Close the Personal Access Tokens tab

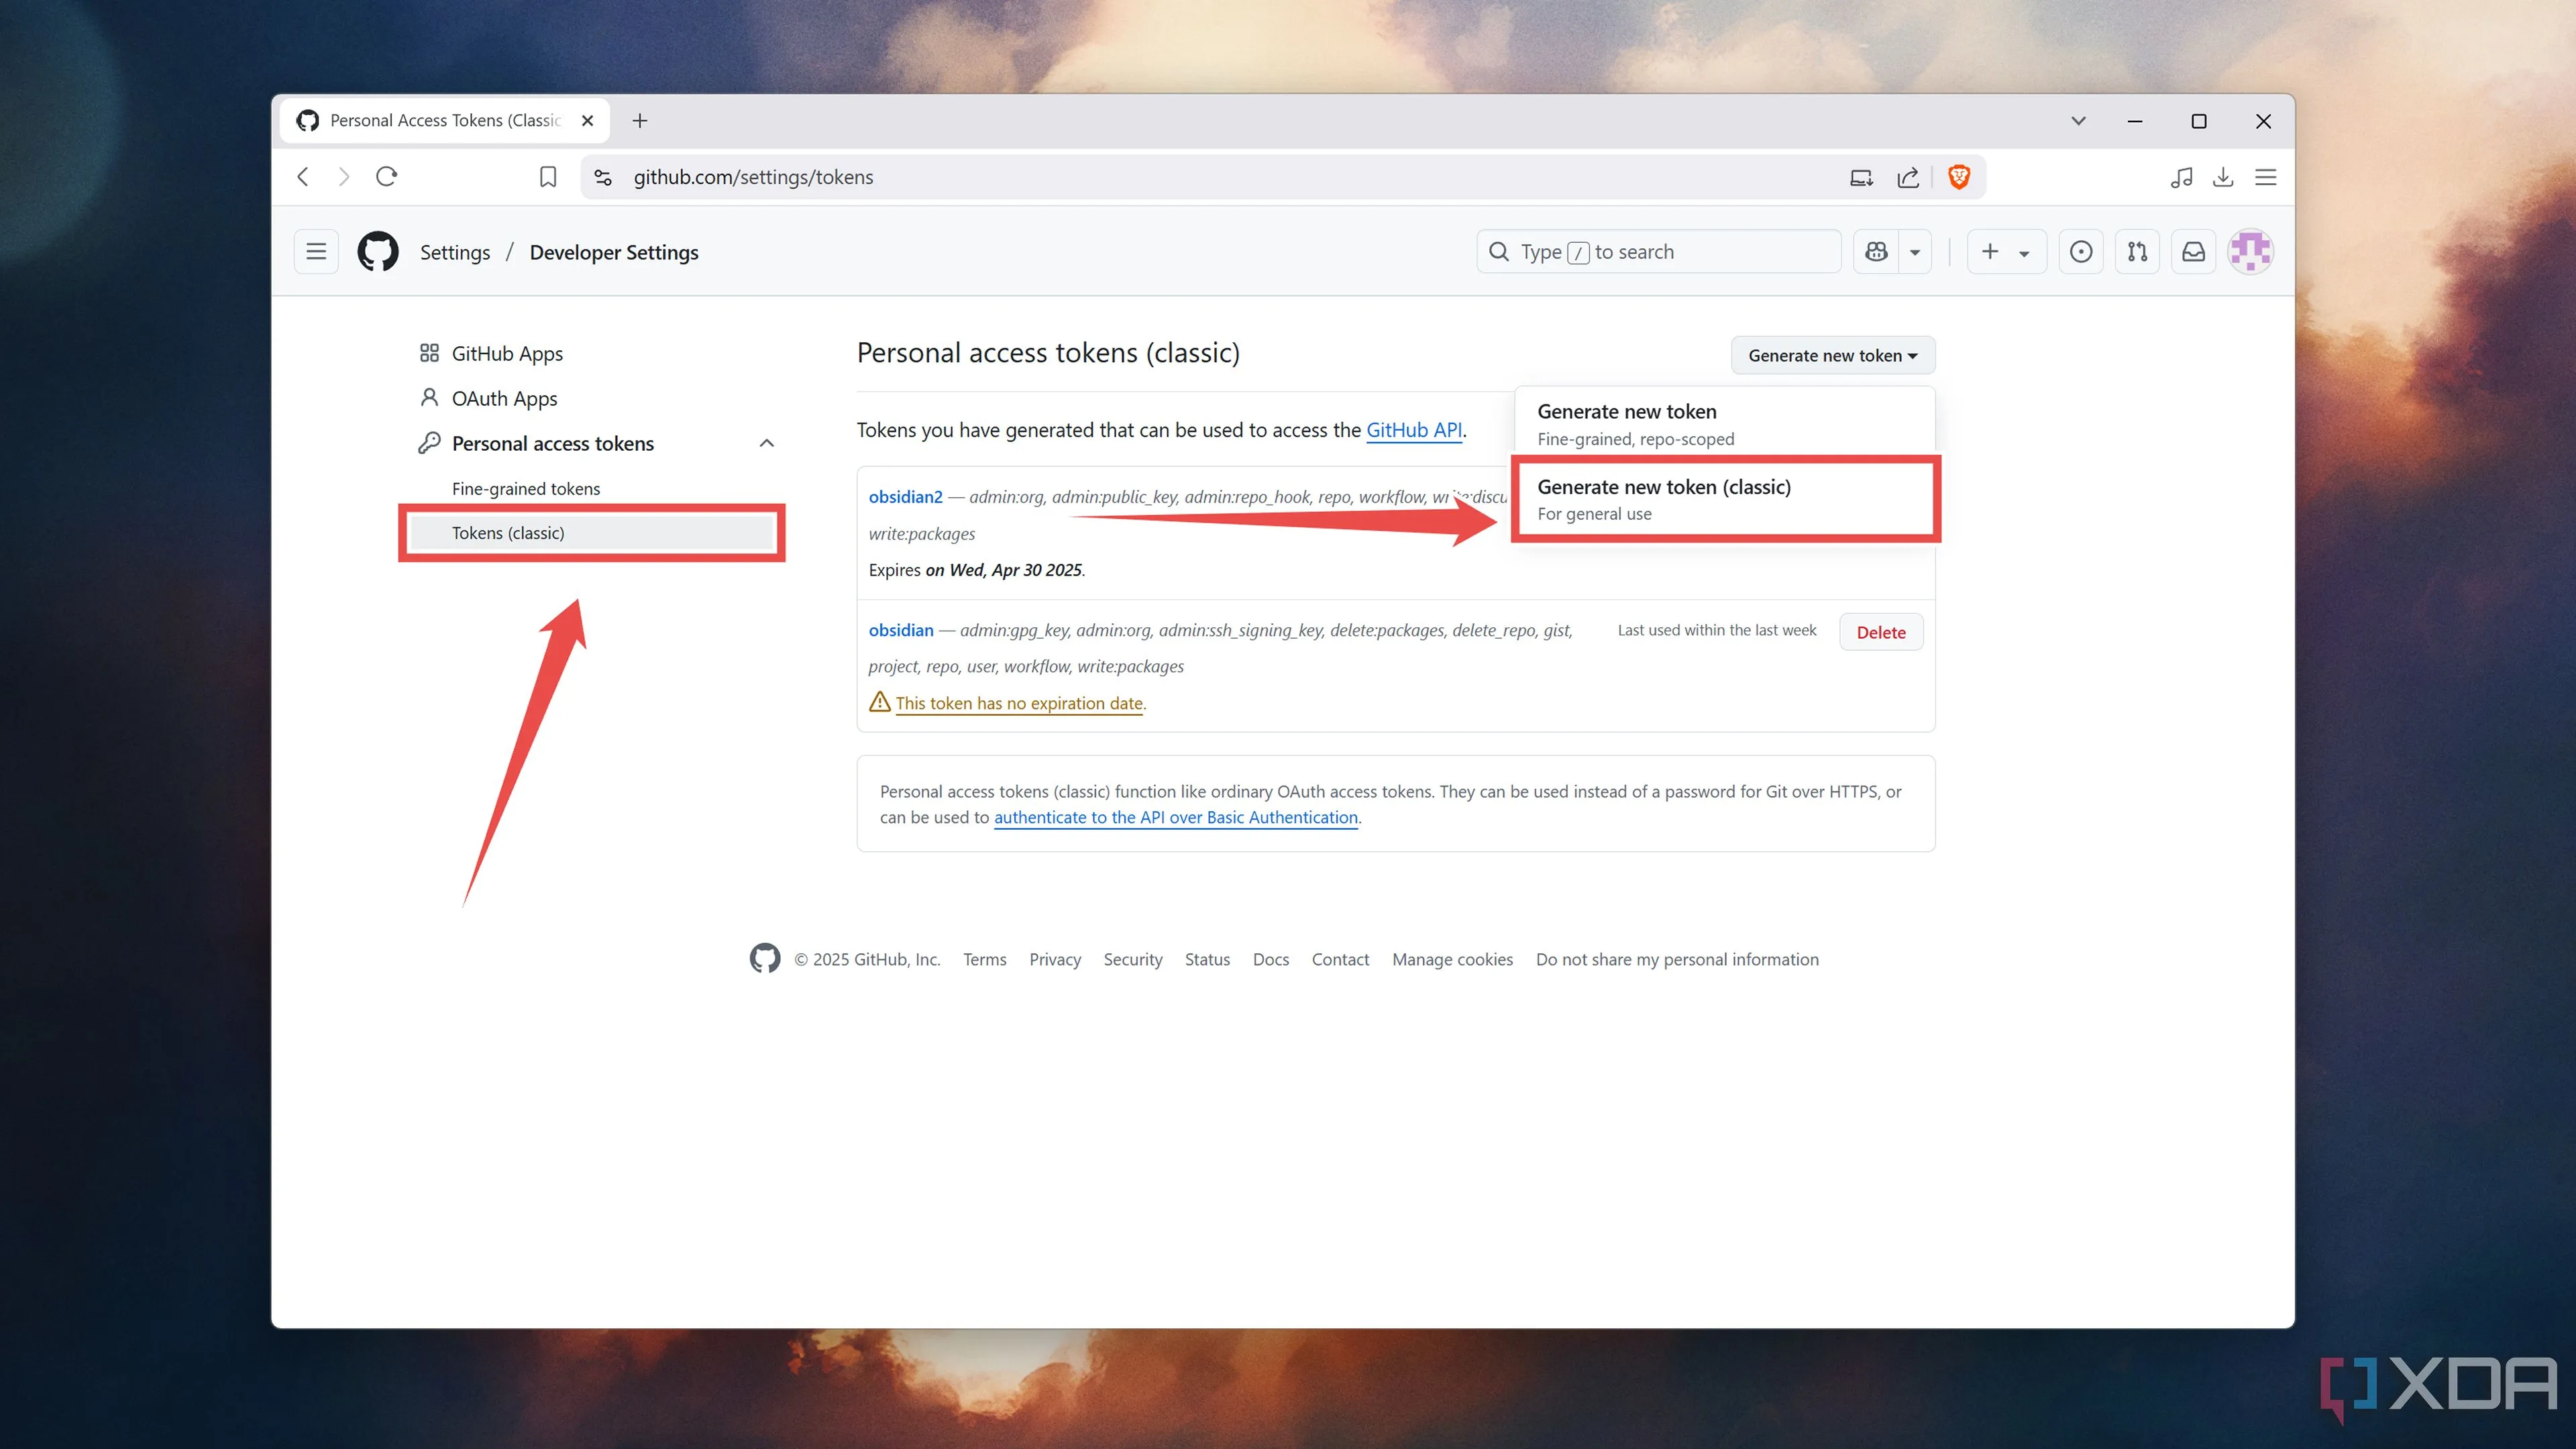[x=588, y=121]
